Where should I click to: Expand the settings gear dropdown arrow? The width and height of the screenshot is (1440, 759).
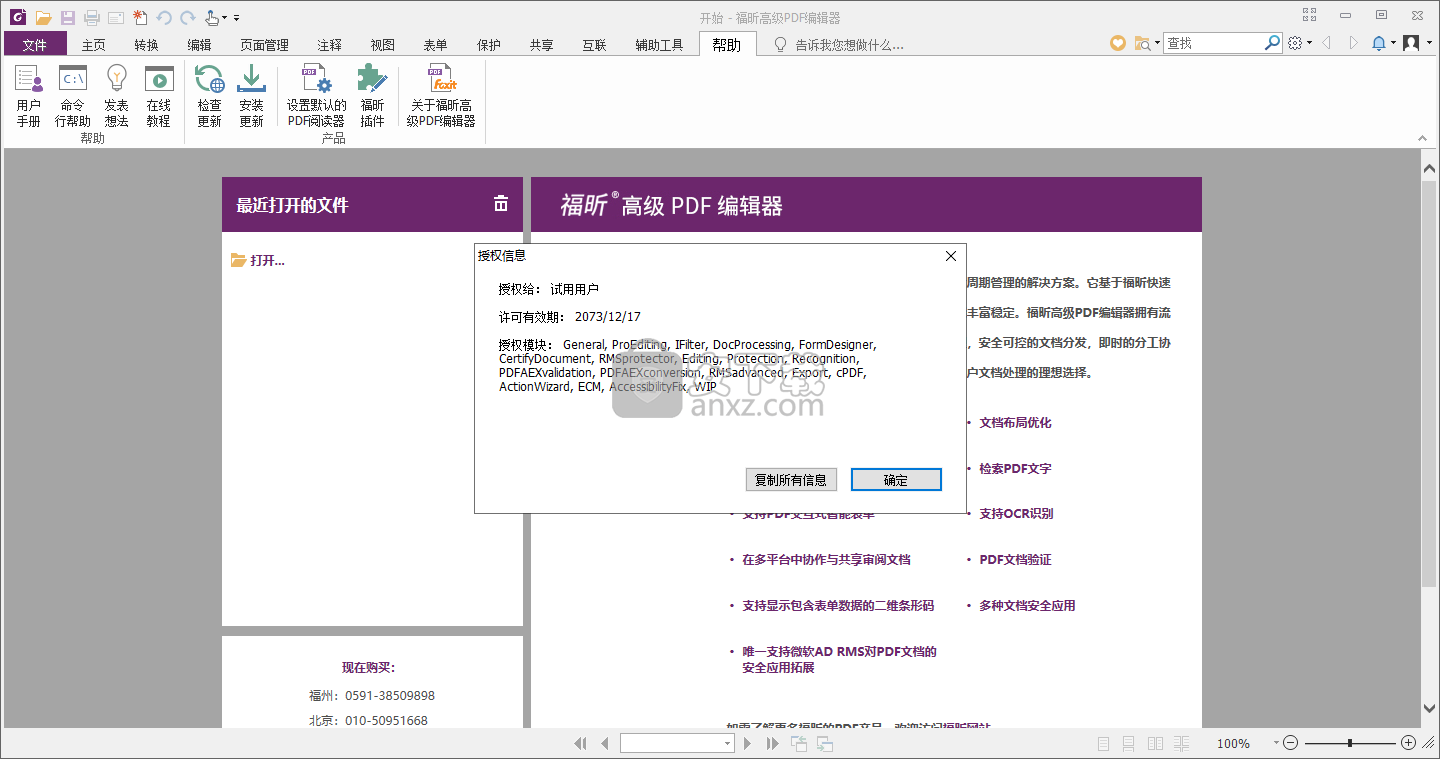tap(1309, 43)
